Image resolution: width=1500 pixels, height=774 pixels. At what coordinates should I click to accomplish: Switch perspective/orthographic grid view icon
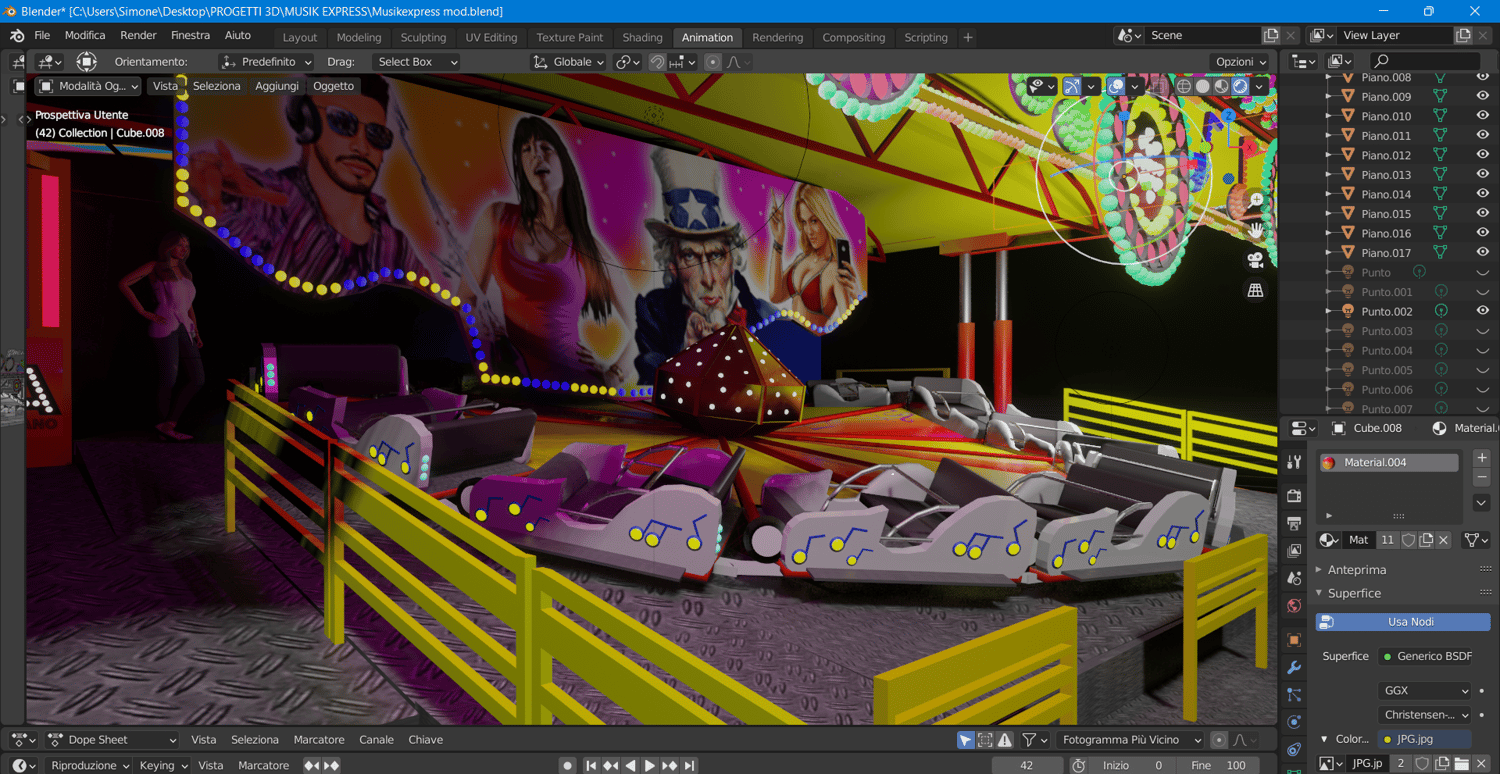point(1256,291)
